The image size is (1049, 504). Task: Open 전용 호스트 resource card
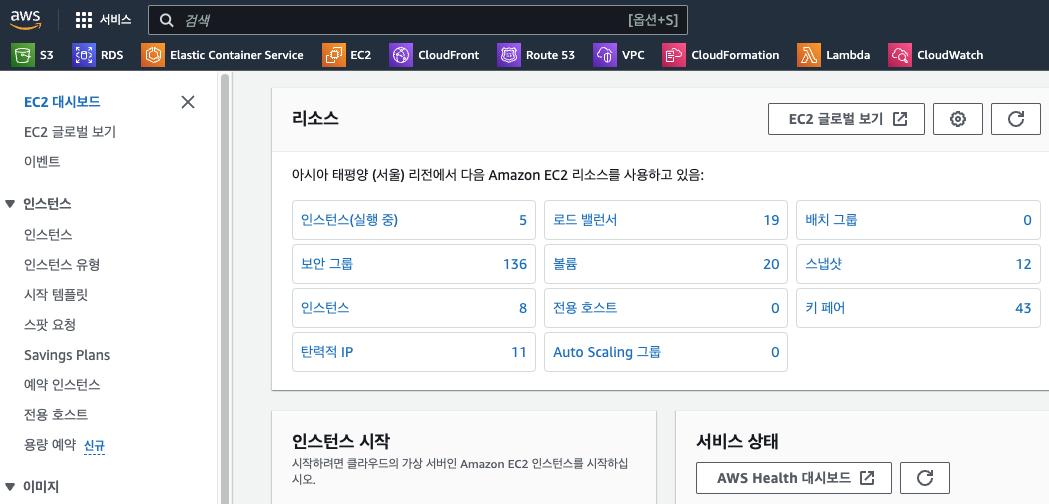coord(666,308)
